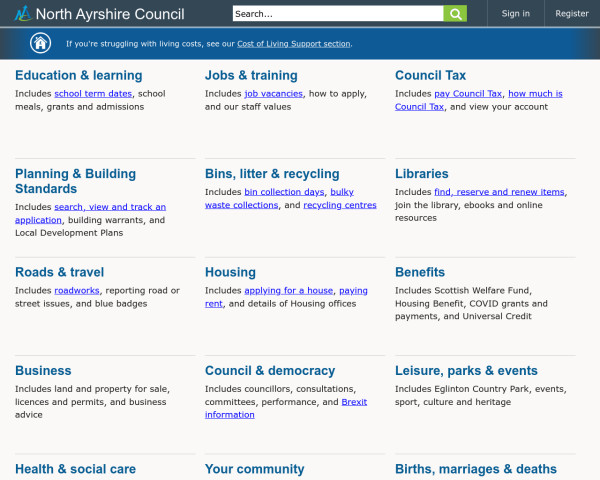Click the roadworks link

77,290
